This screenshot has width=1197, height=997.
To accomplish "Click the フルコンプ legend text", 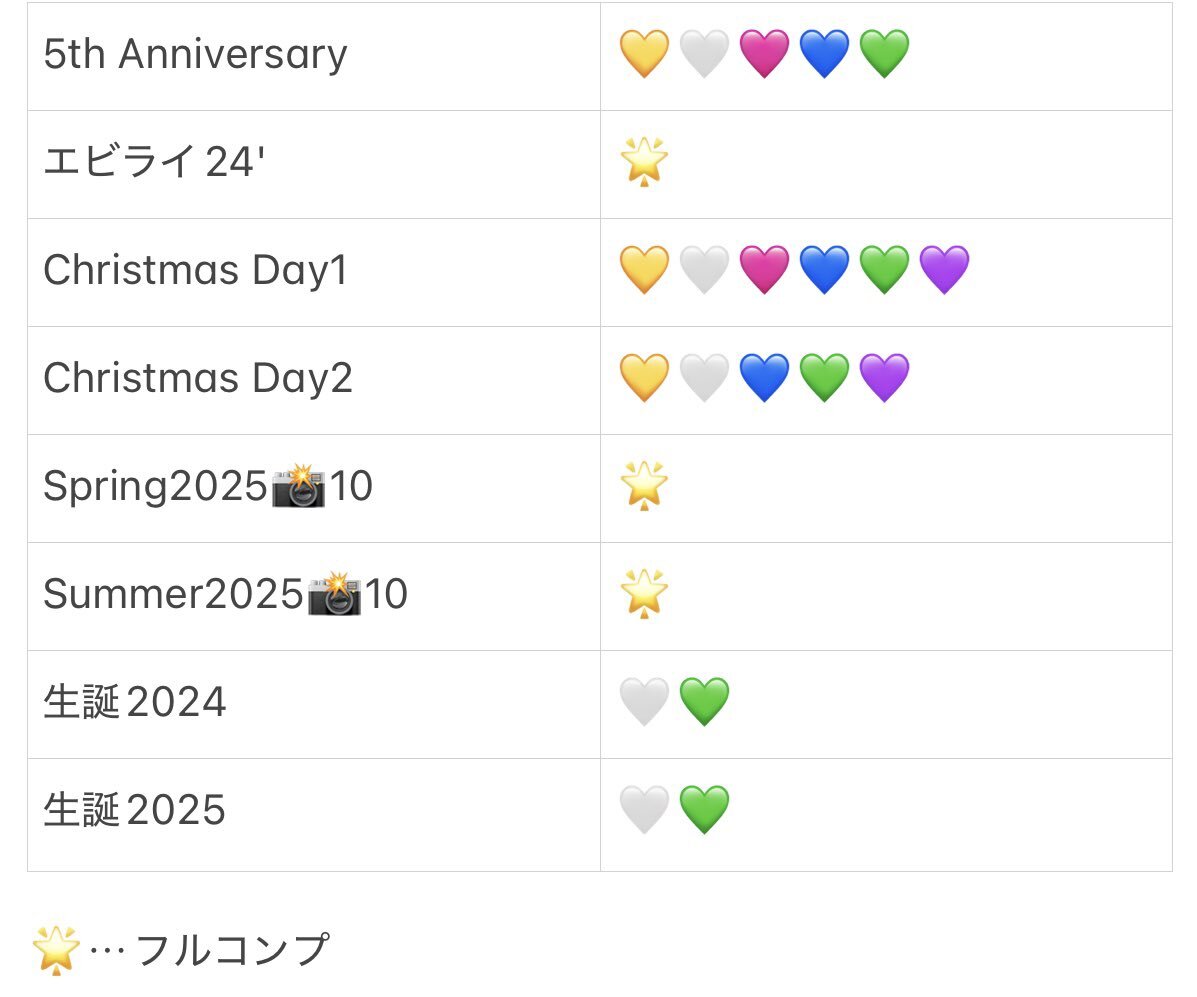I will click(233, 950).
